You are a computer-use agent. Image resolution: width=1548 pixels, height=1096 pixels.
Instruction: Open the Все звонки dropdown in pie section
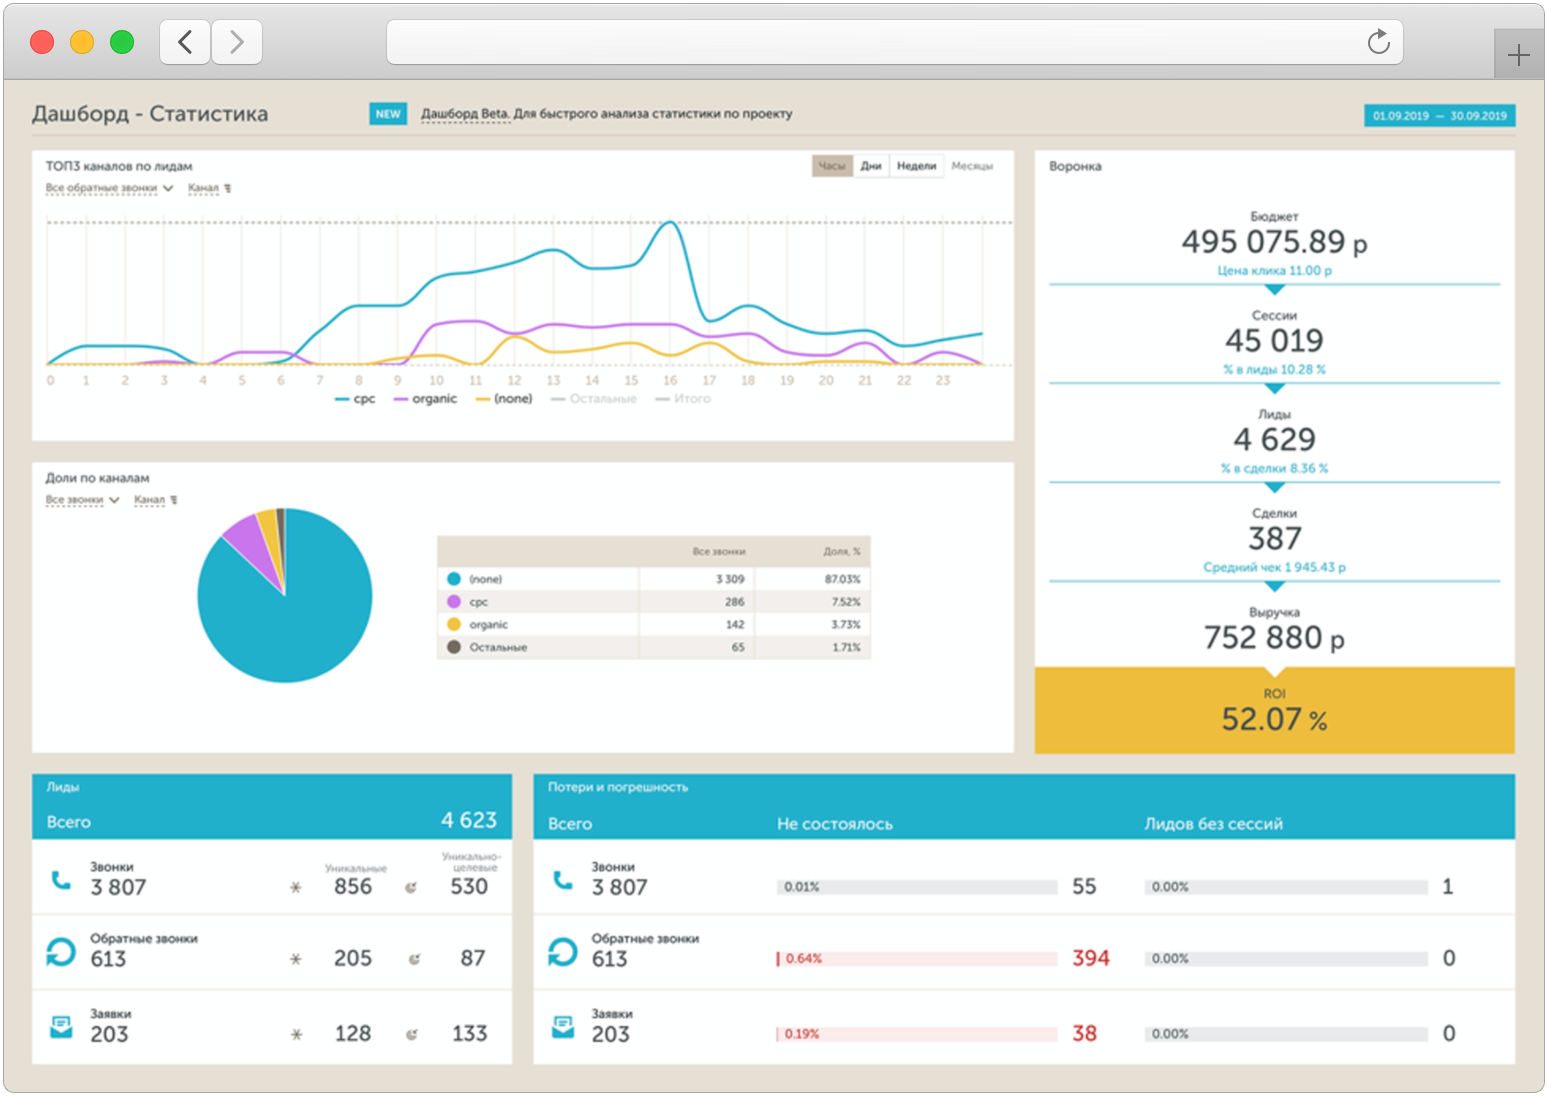[x=82, y=500]
